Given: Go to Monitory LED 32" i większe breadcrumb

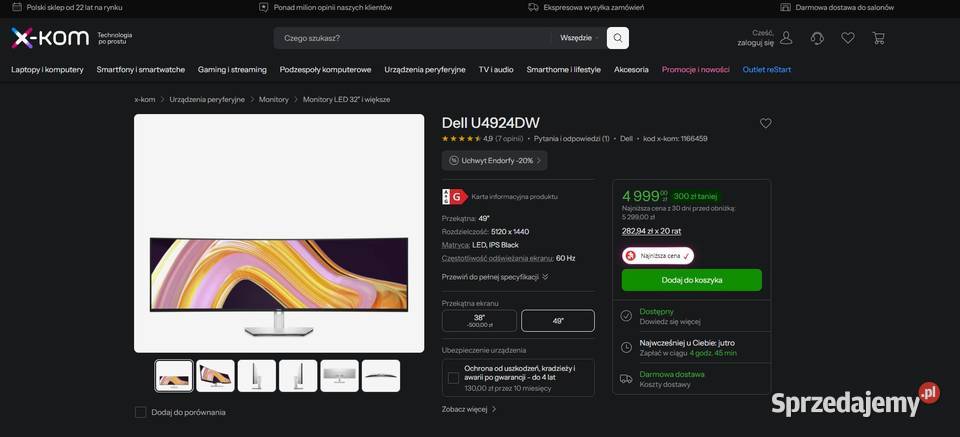Looking at the screenshot, I should (x=347, y=99).
